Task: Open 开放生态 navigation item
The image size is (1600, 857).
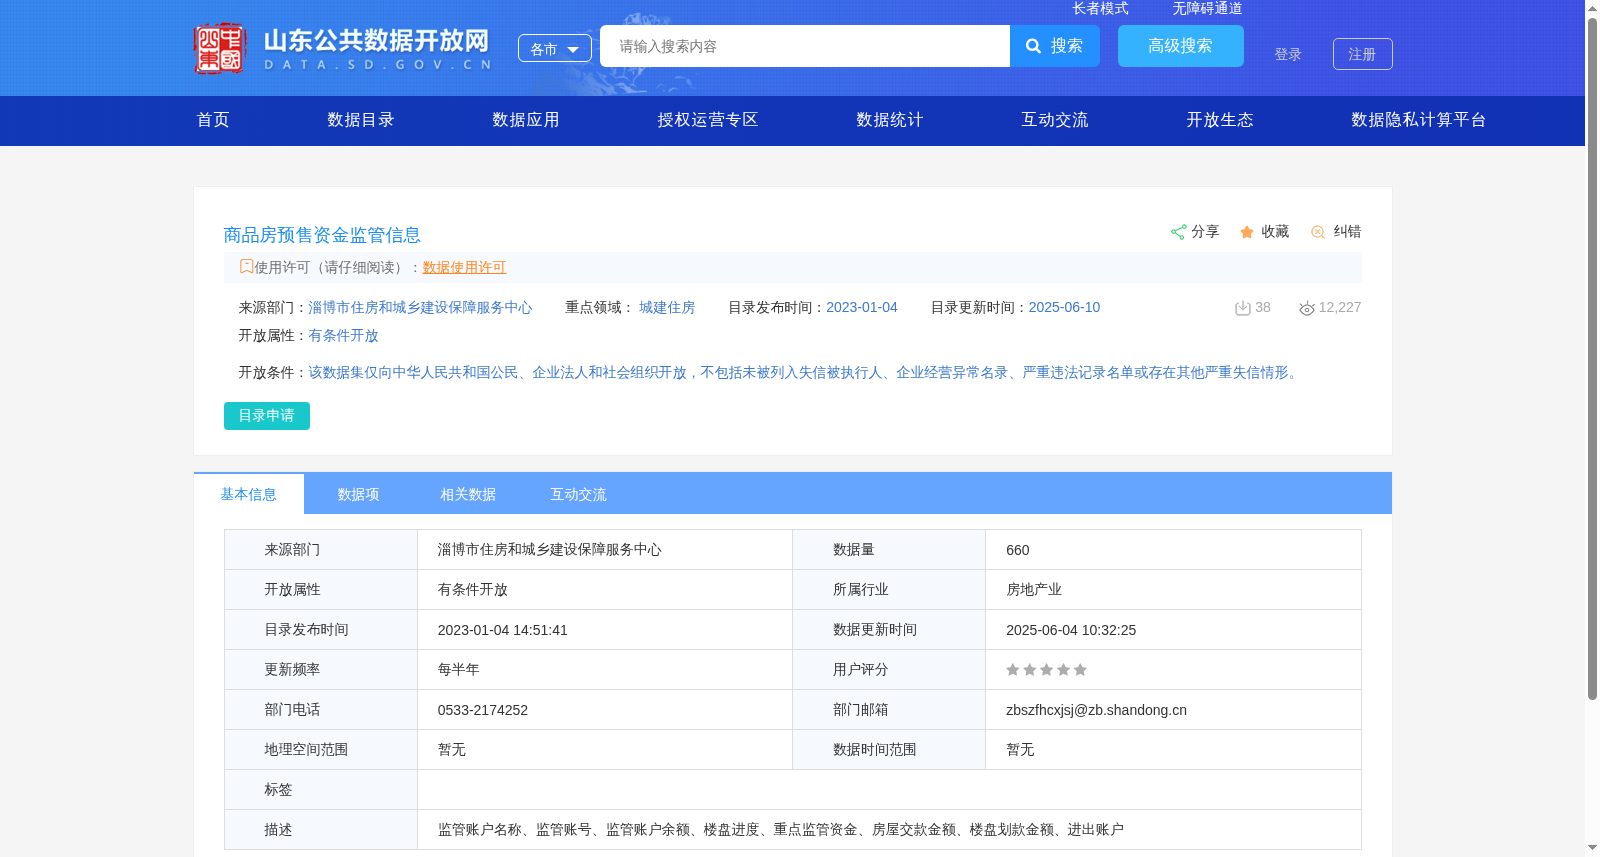Action: coord(1220,120)
